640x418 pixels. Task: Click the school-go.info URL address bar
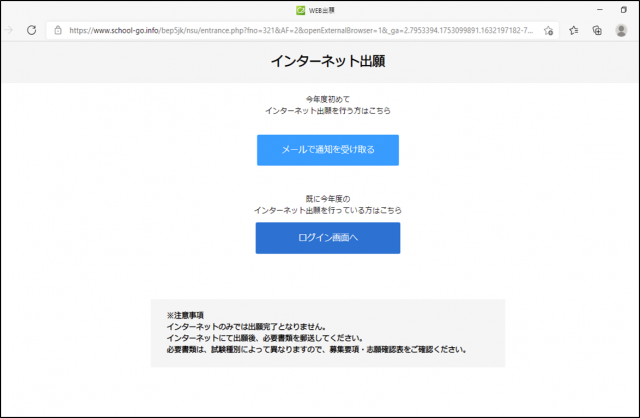(301, 30)
